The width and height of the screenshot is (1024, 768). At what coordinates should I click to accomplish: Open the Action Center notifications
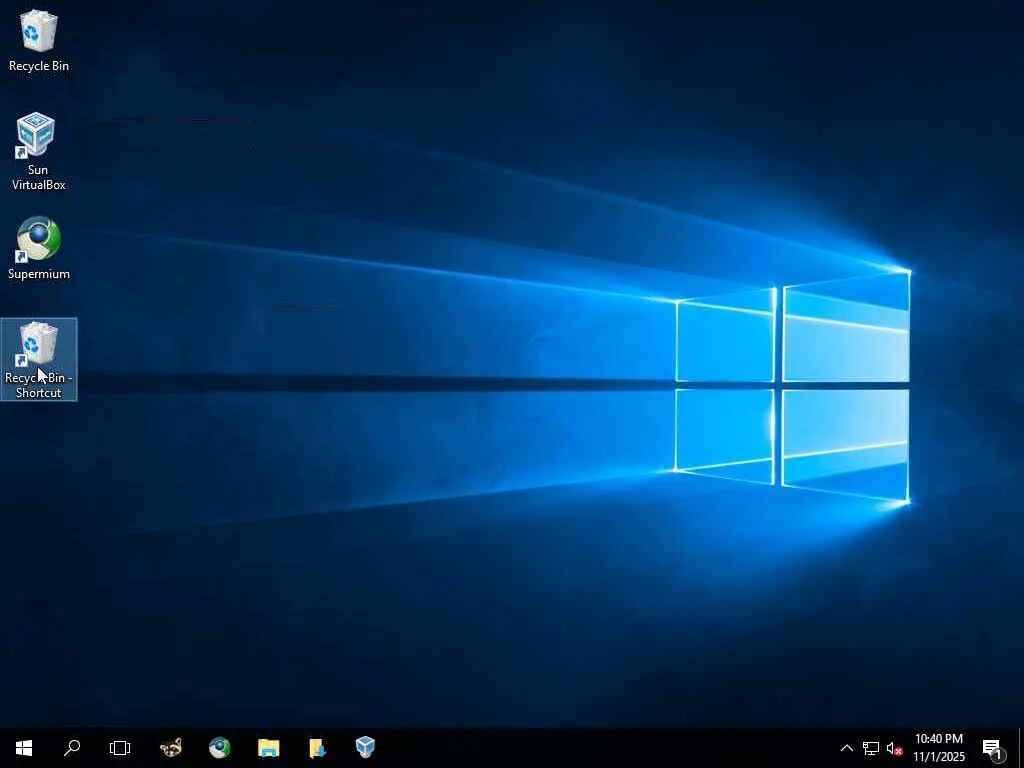[993, 748]
